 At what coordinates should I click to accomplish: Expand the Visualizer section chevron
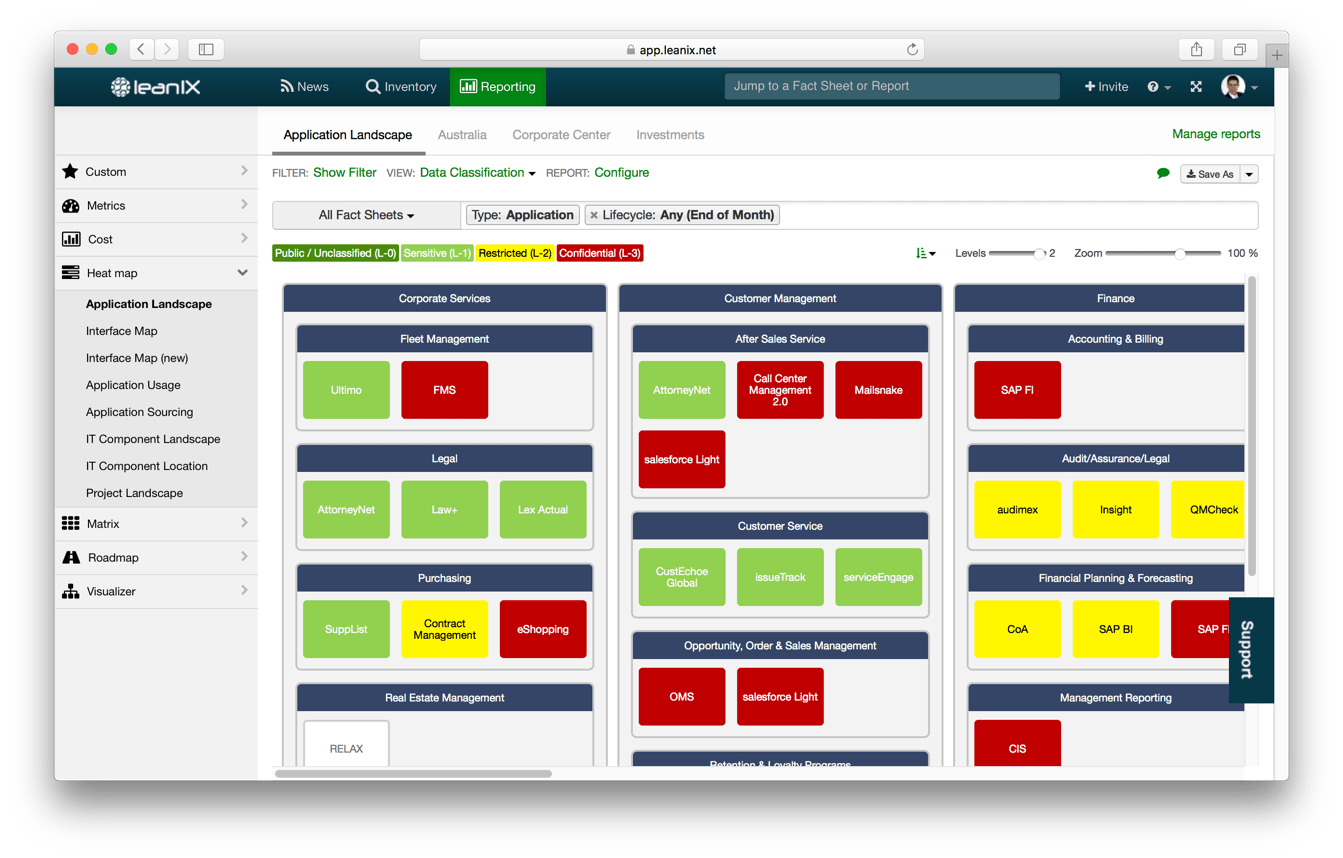tap(244, 591)
